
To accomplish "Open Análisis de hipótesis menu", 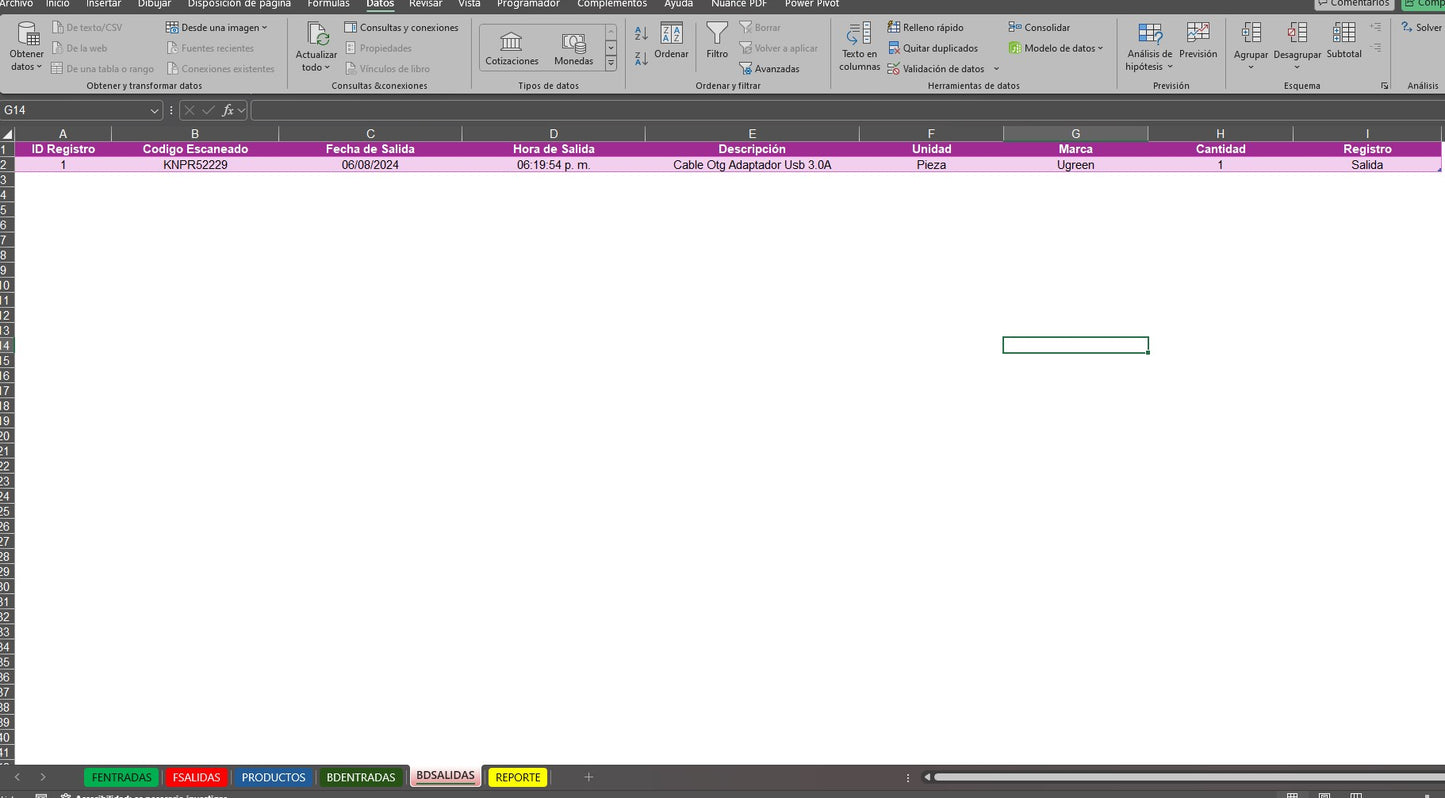I will tap(1149, 47).
